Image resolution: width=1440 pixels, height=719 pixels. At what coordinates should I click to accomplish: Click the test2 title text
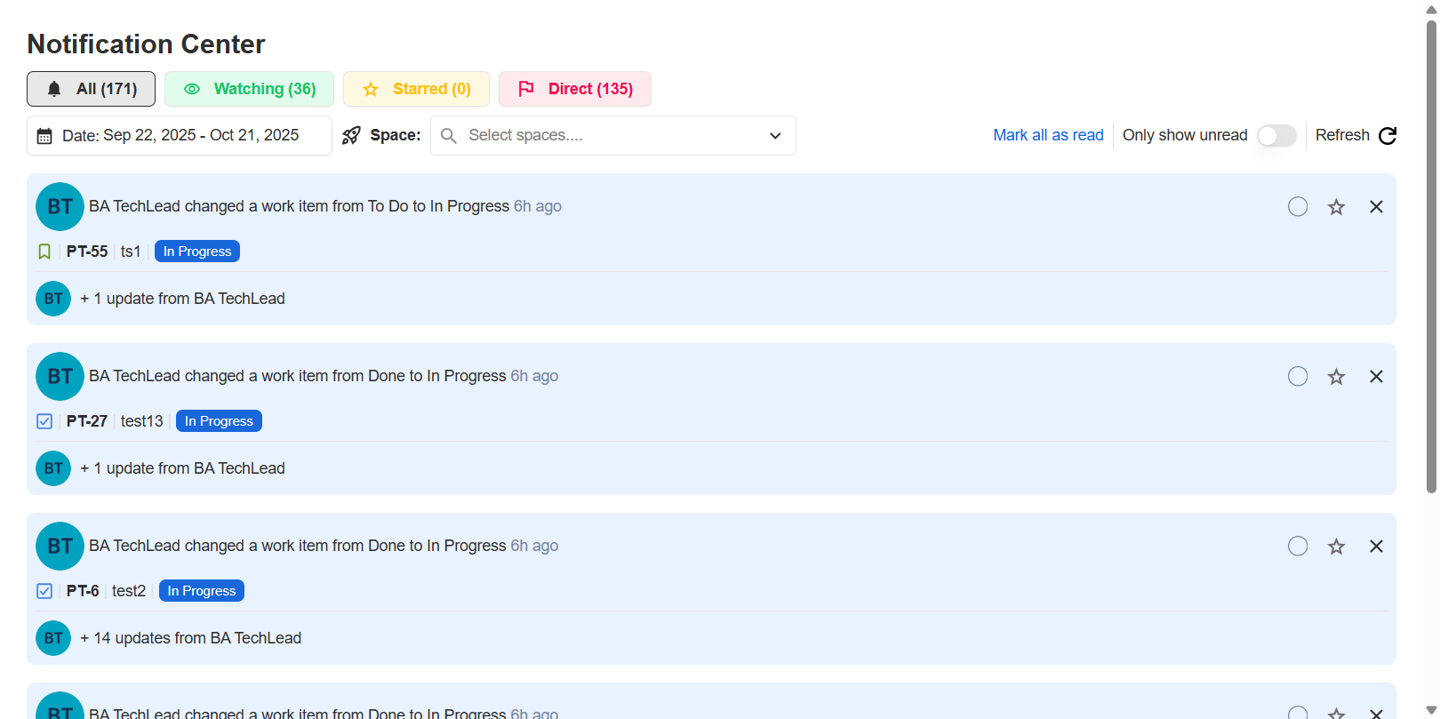129,592
